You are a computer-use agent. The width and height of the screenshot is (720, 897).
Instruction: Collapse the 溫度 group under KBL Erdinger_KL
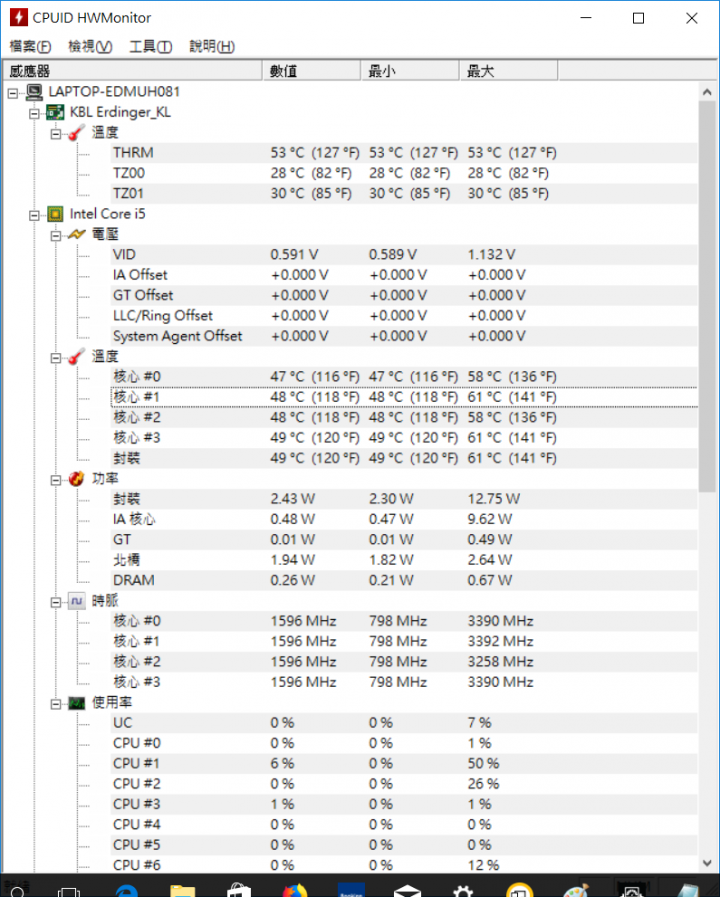click(55, 134)
